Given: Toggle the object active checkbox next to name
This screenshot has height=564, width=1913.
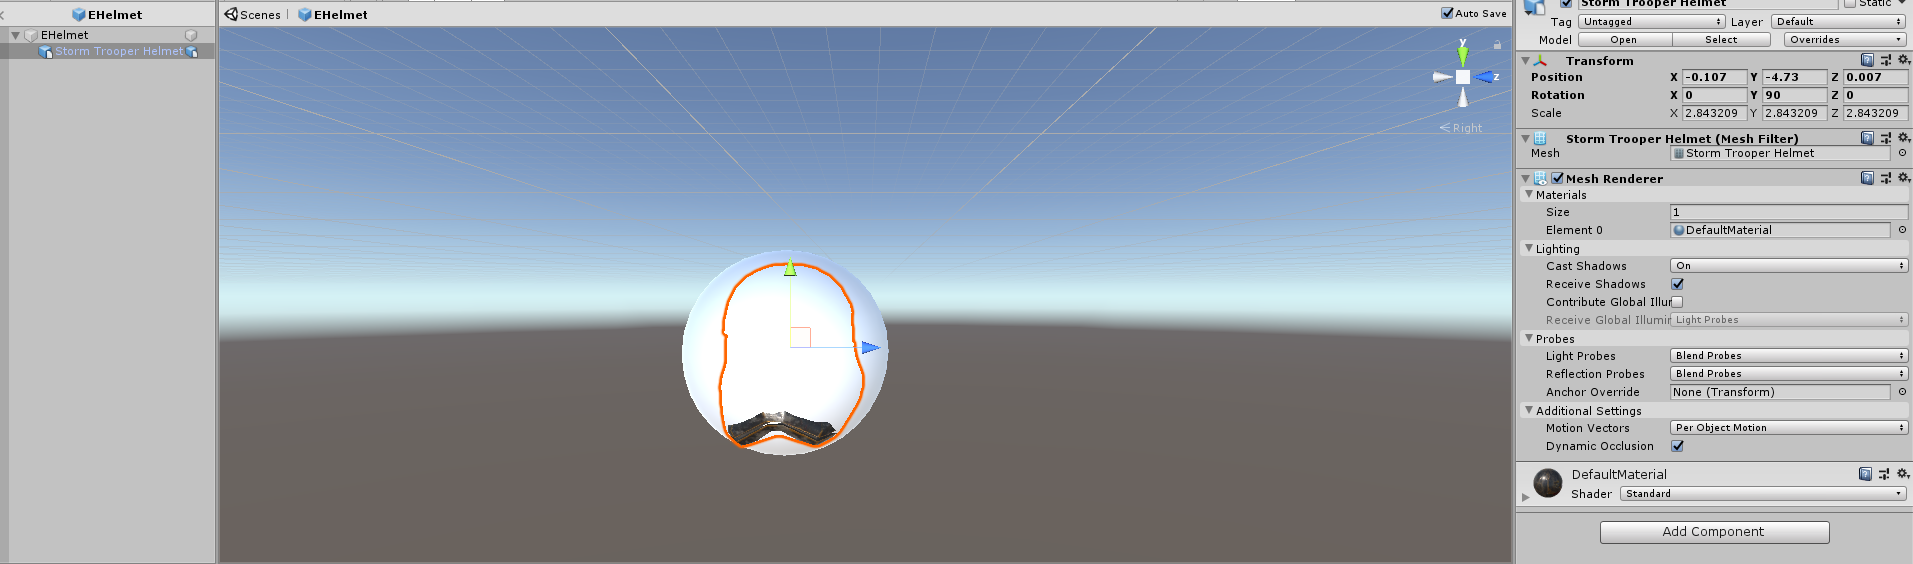Looking at the screenshot, I should 1566,3.
